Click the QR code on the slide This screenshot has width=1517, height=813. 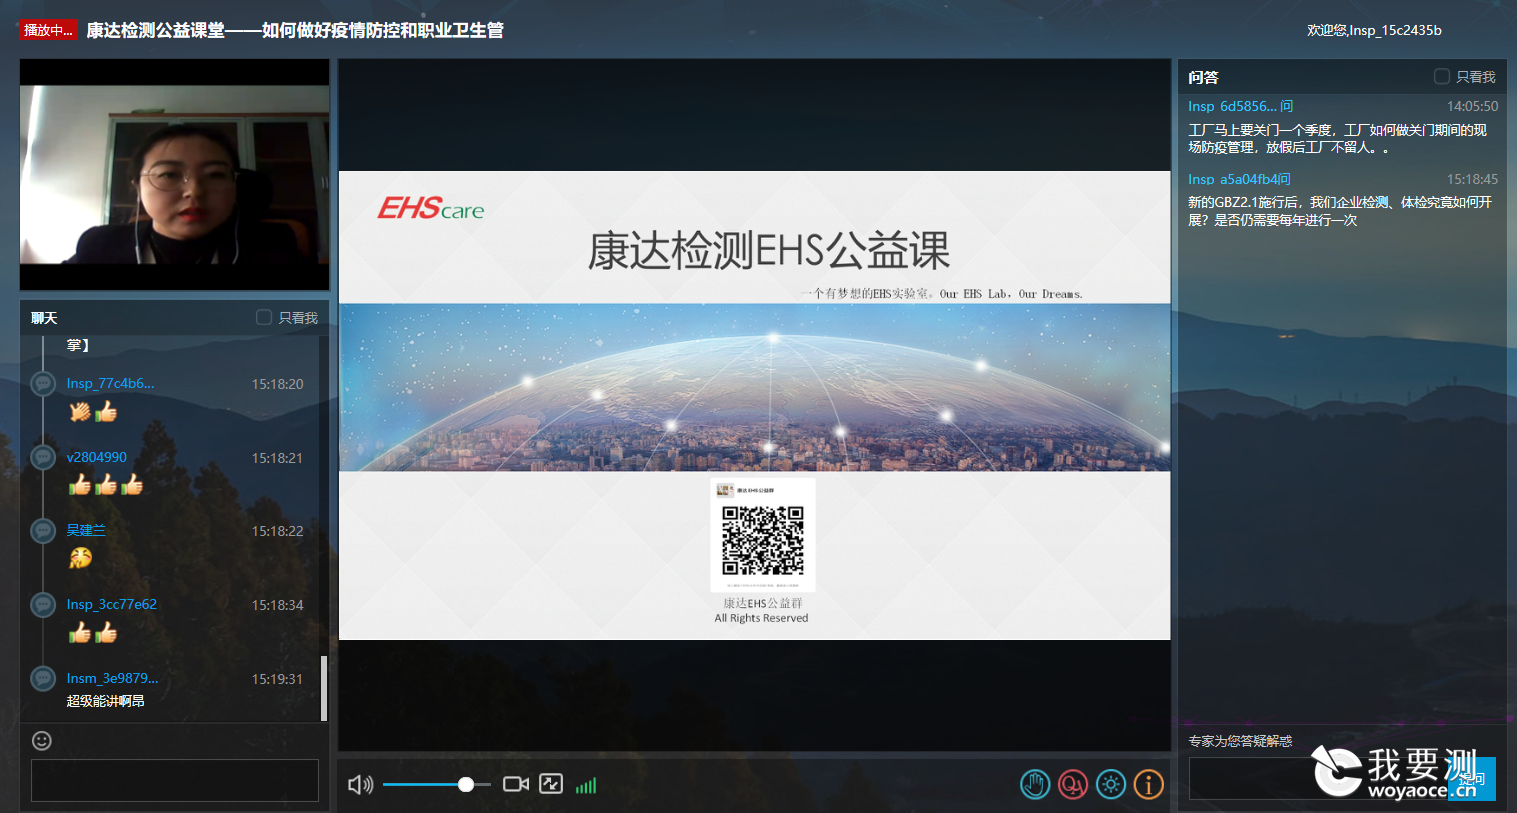(x=763, y=541)
